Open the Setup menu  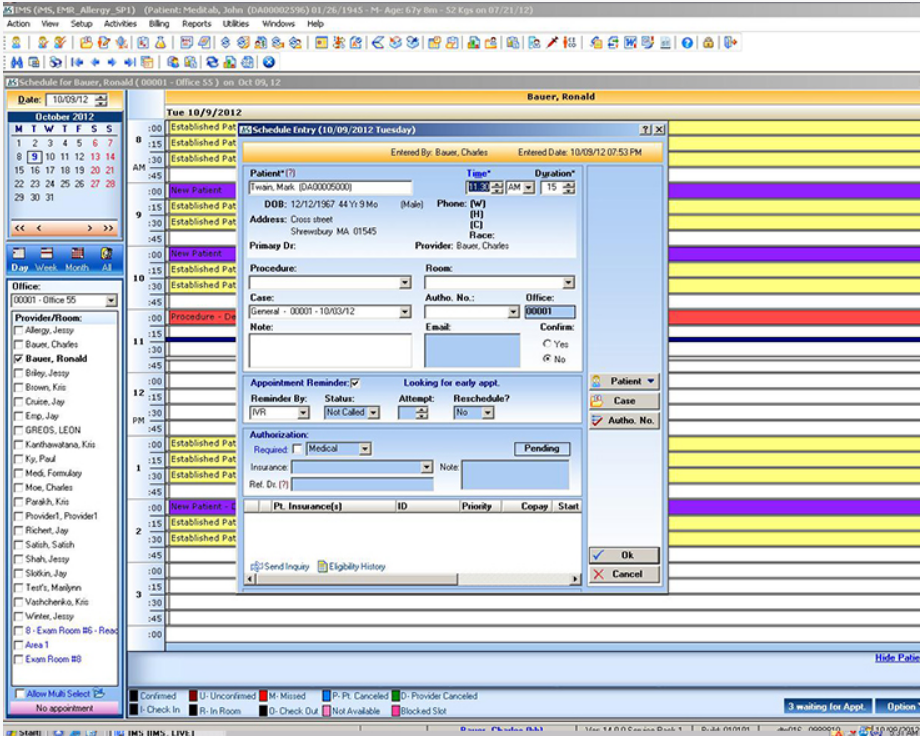pyautogui.click(x=82, y=23)
